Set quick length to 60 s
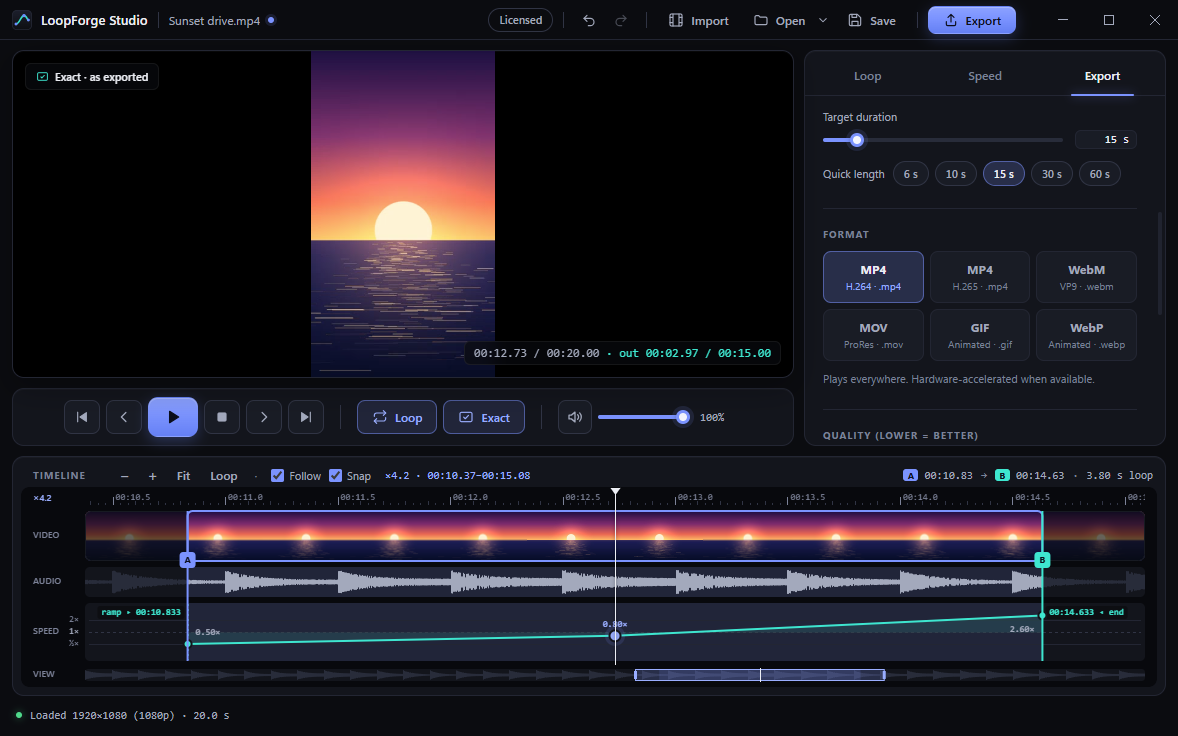This screenshot has width=1178, height=736. click(x=1100, y=173)
